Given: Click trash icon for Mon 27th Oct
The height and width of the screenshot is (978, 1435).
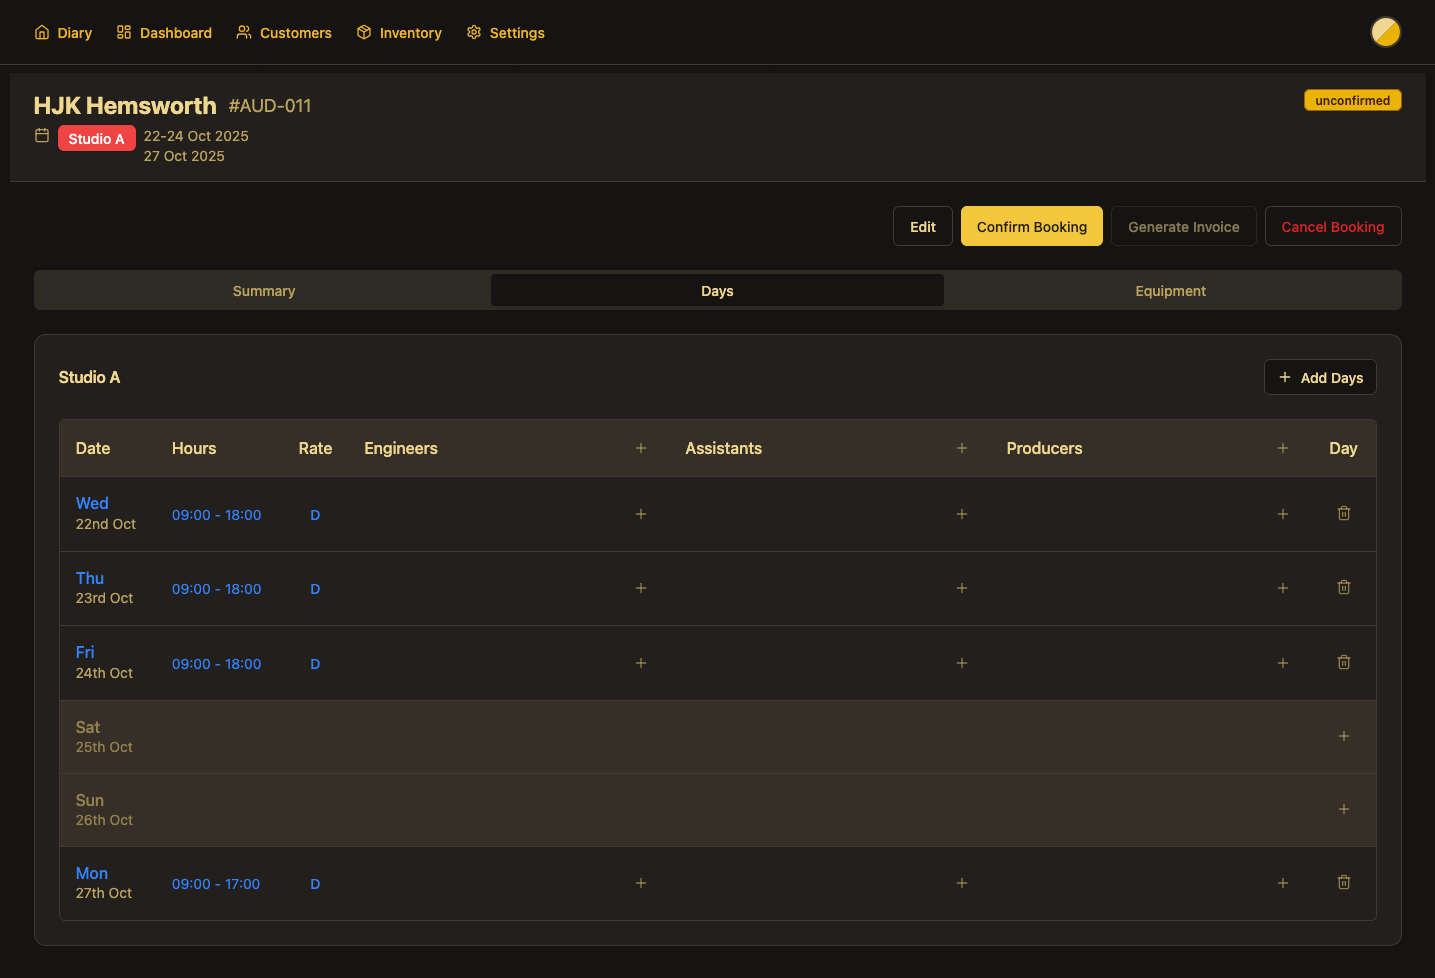Looking at the screenshot, I should pos(1343,883).
